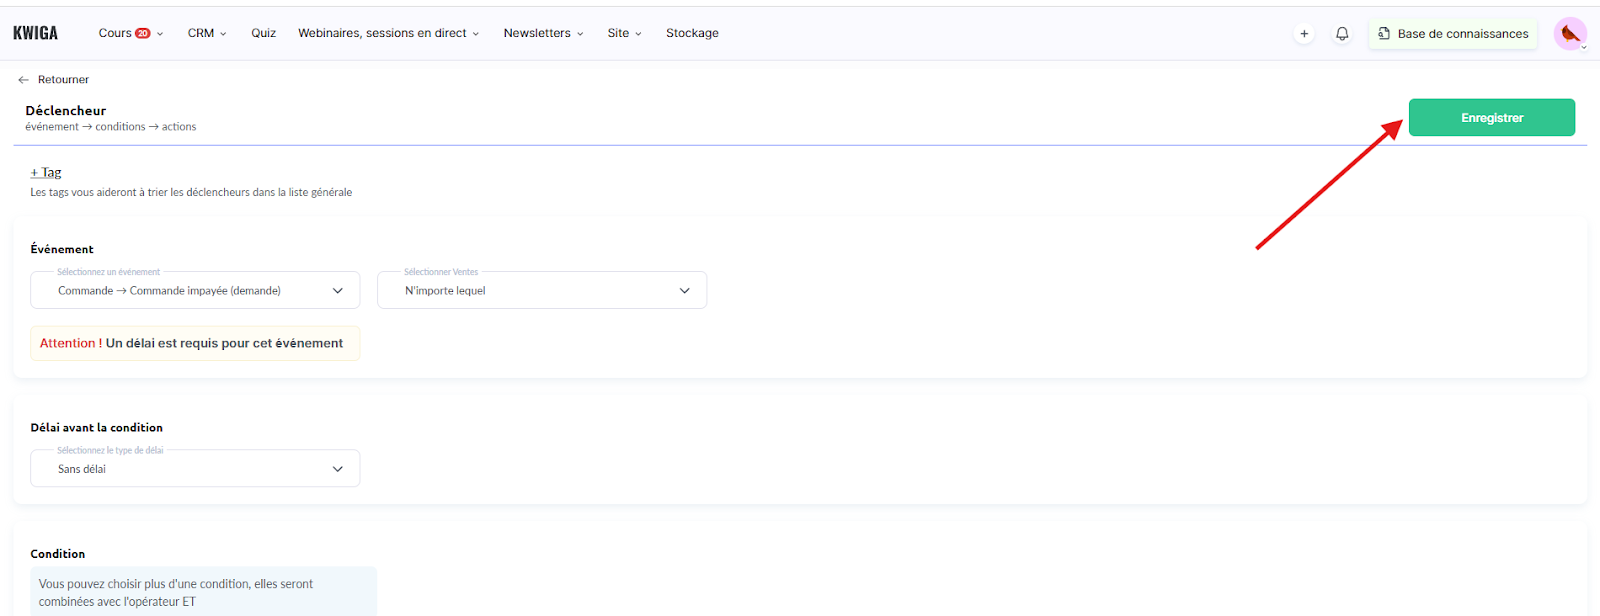Expand the Cours menu
Viewport: 1600px width, 616px height.
tap(116, 33)
